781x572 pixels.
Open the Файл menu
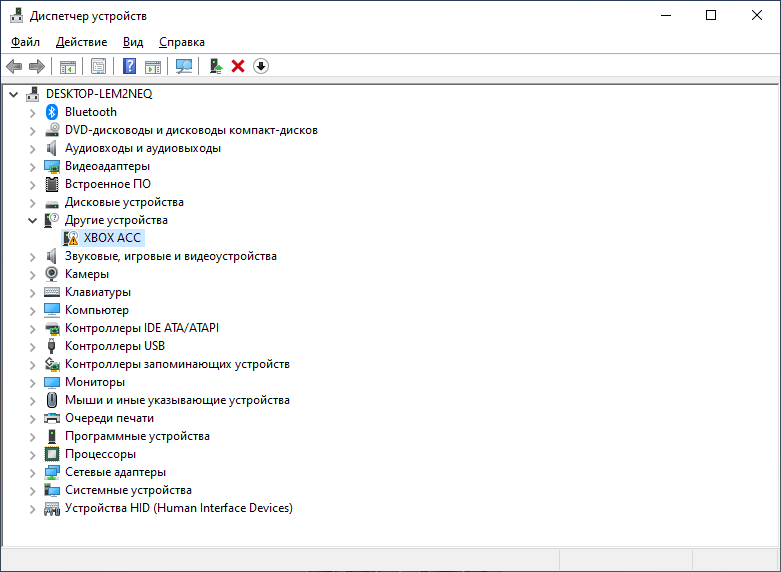pos(25,42)
